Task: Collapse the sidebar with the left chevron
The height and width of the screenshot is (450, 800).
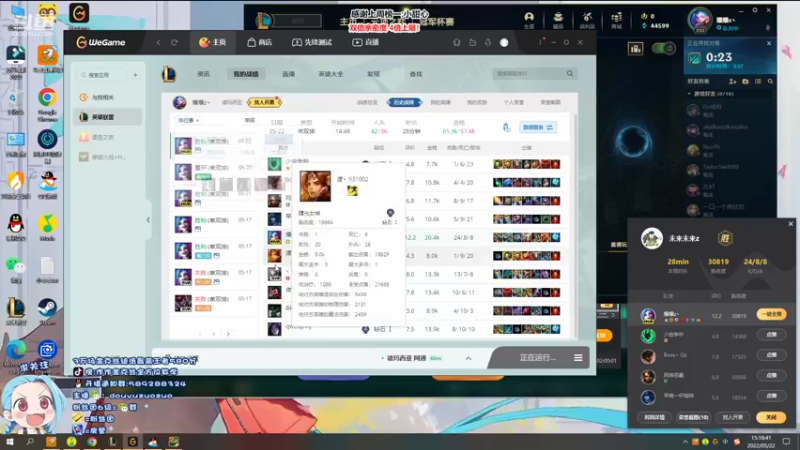Action: tap(148, 220)
